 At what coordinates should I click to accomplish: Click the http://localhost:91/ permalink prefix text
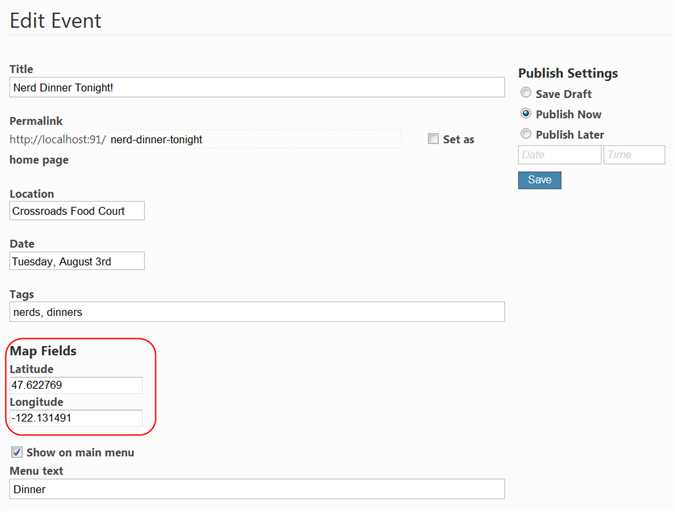click(x=58, y=140)
